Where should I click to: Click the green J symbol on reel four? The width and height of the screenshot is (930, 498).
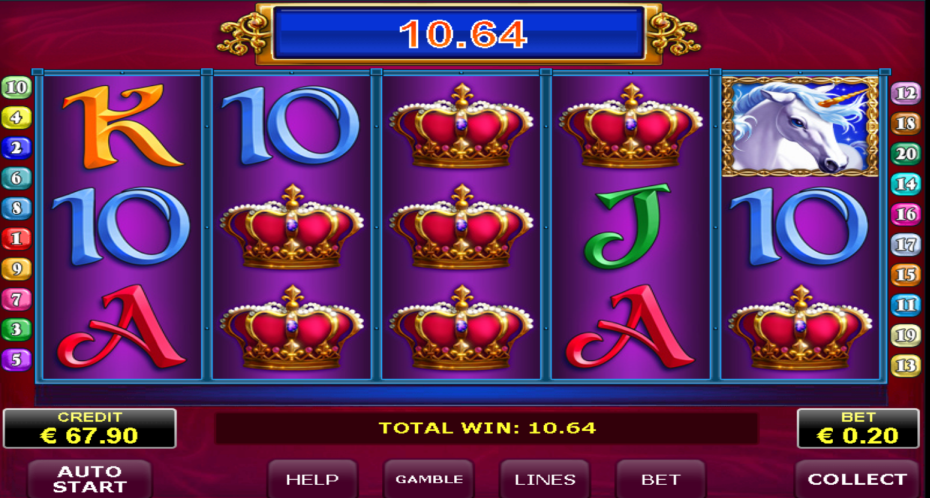tap(629, 227)
